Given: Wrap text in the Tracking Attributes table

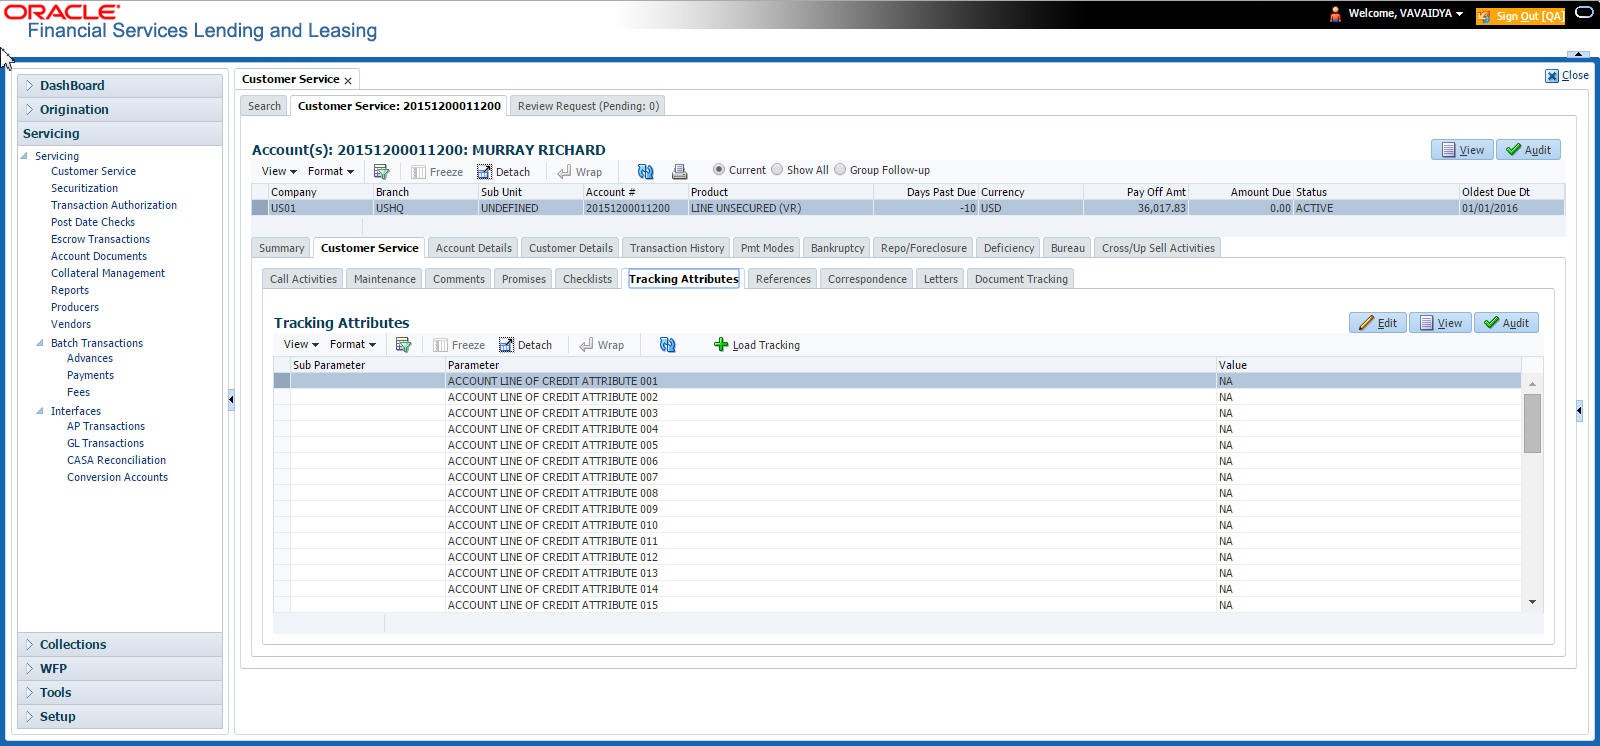Looking at the screenshot, I should click(x=601, y=345).
